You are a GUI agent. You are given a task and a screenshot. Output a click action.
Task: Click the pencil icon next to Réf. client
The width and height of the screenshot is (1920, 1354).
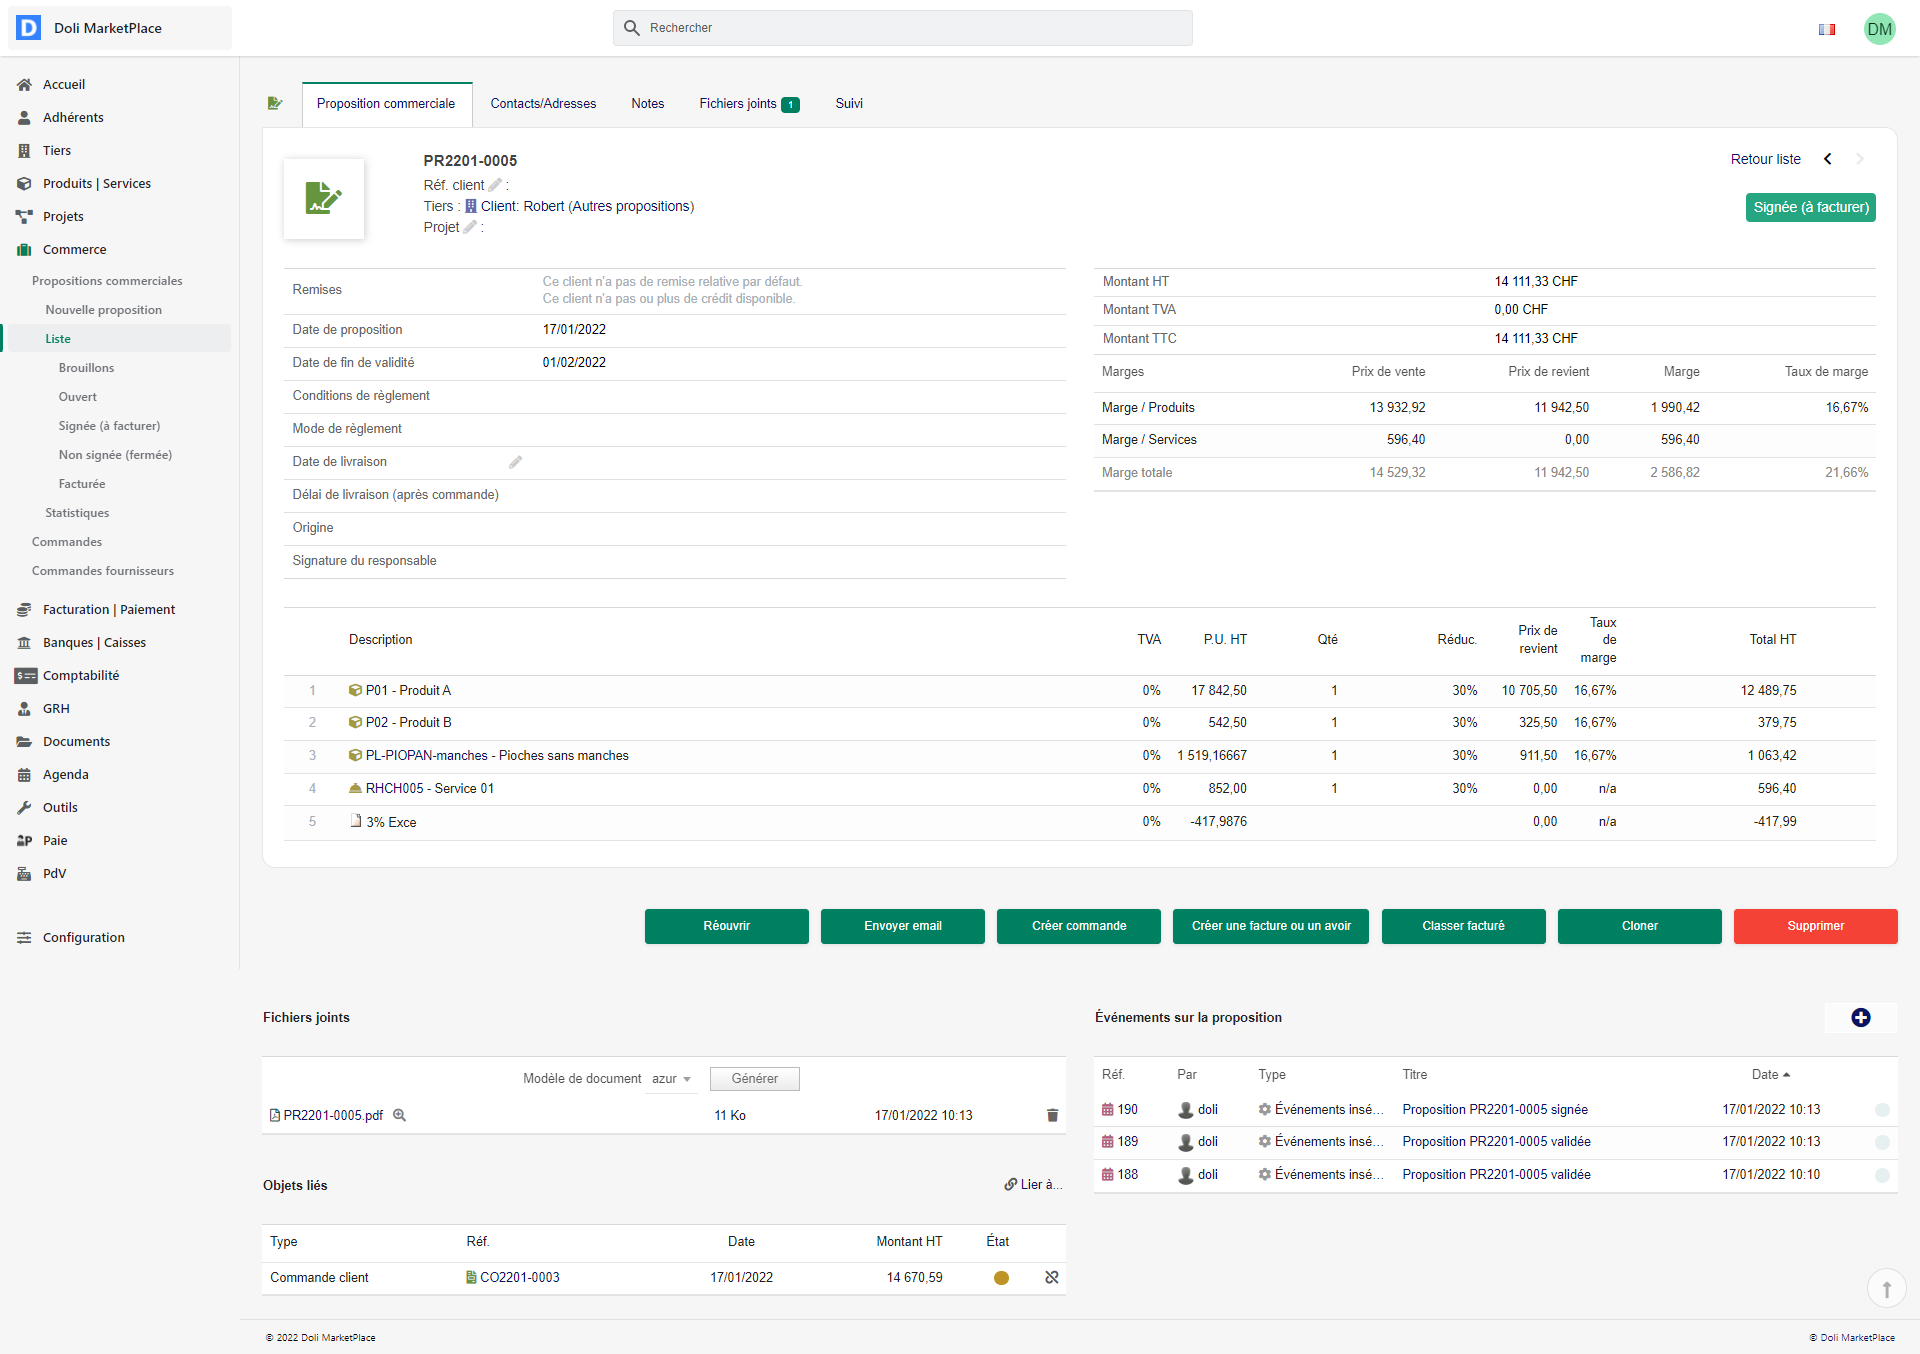(x=495, y=185)
